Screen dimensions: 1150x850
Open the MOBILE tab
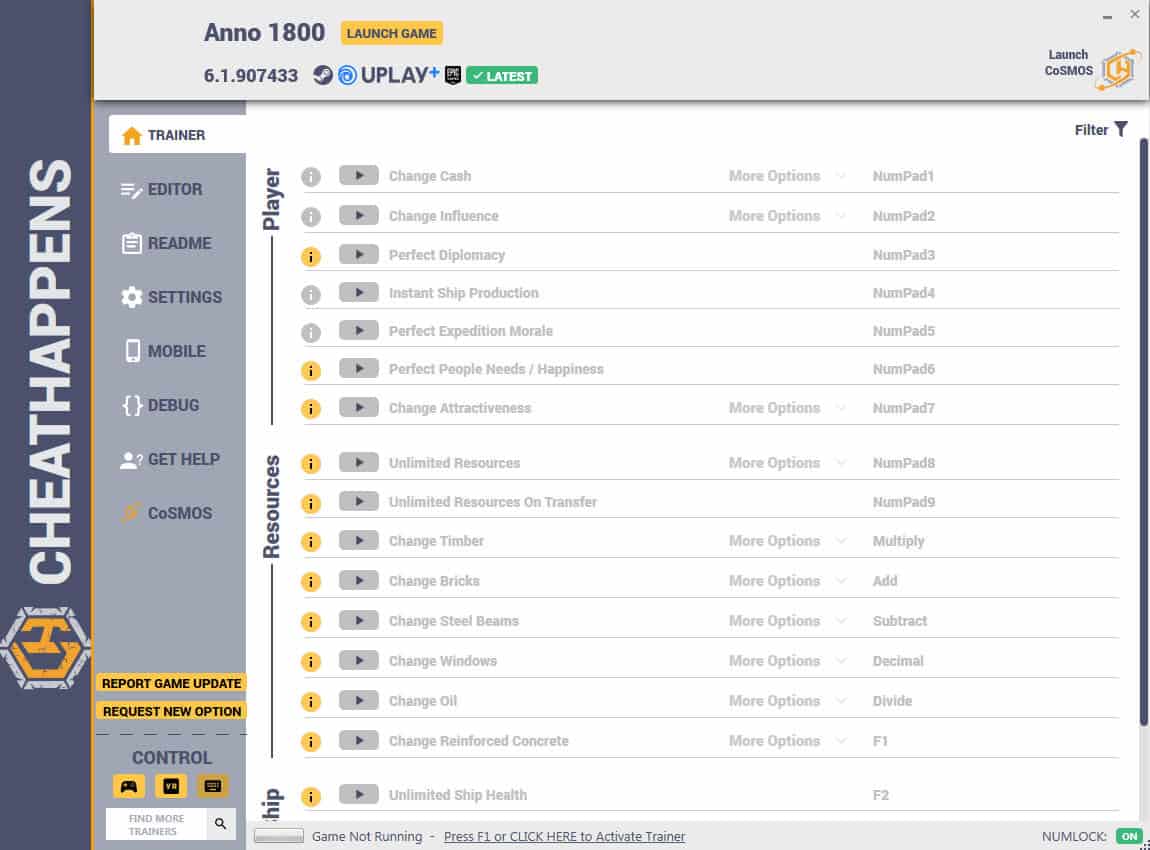point(165,351)
